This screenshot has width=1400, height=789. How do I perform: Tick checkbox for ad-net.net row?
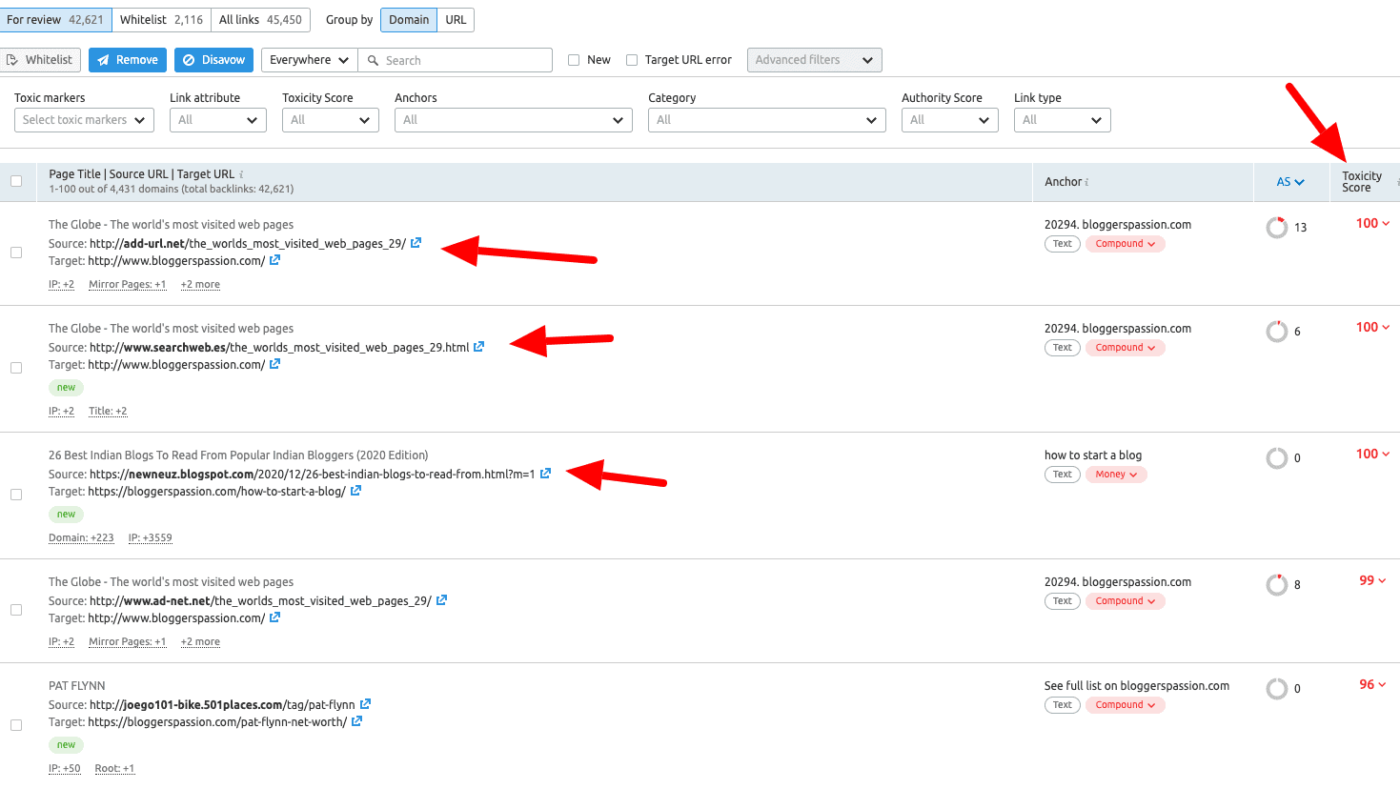pyautogui.click(x=16, y=609)
